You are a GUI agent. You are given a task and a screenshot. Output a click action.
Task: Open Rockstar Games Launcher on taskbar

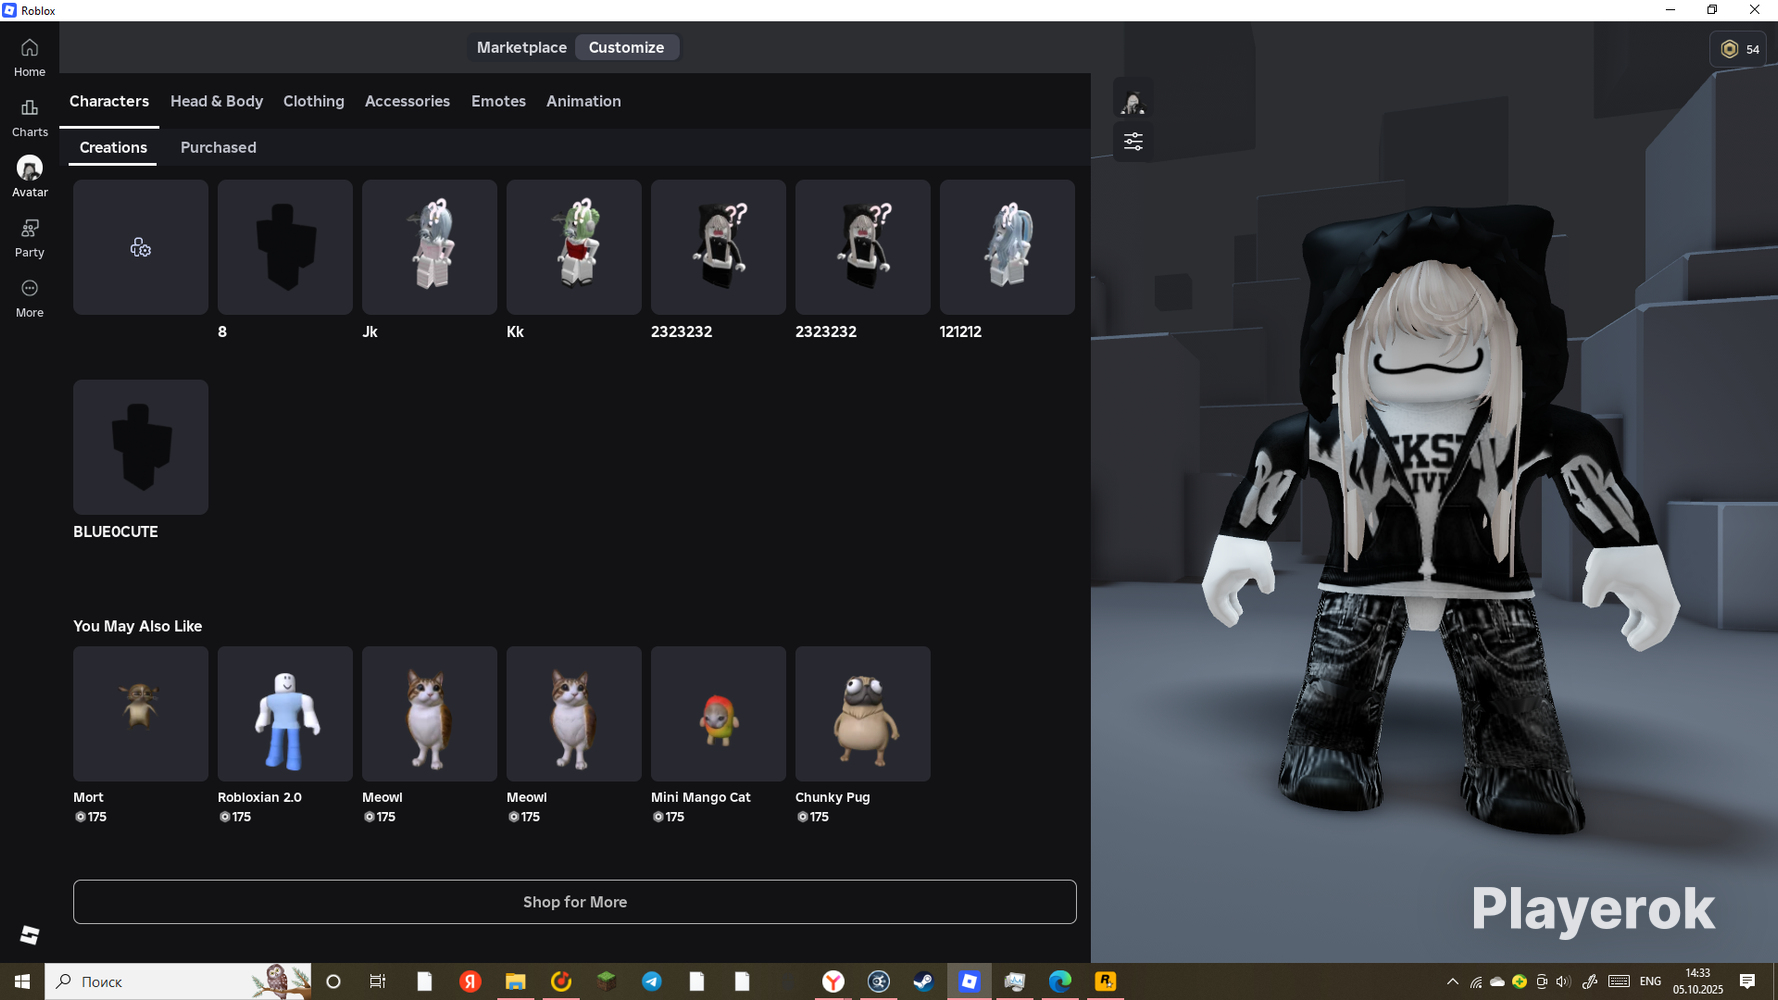click(1105, 981)
